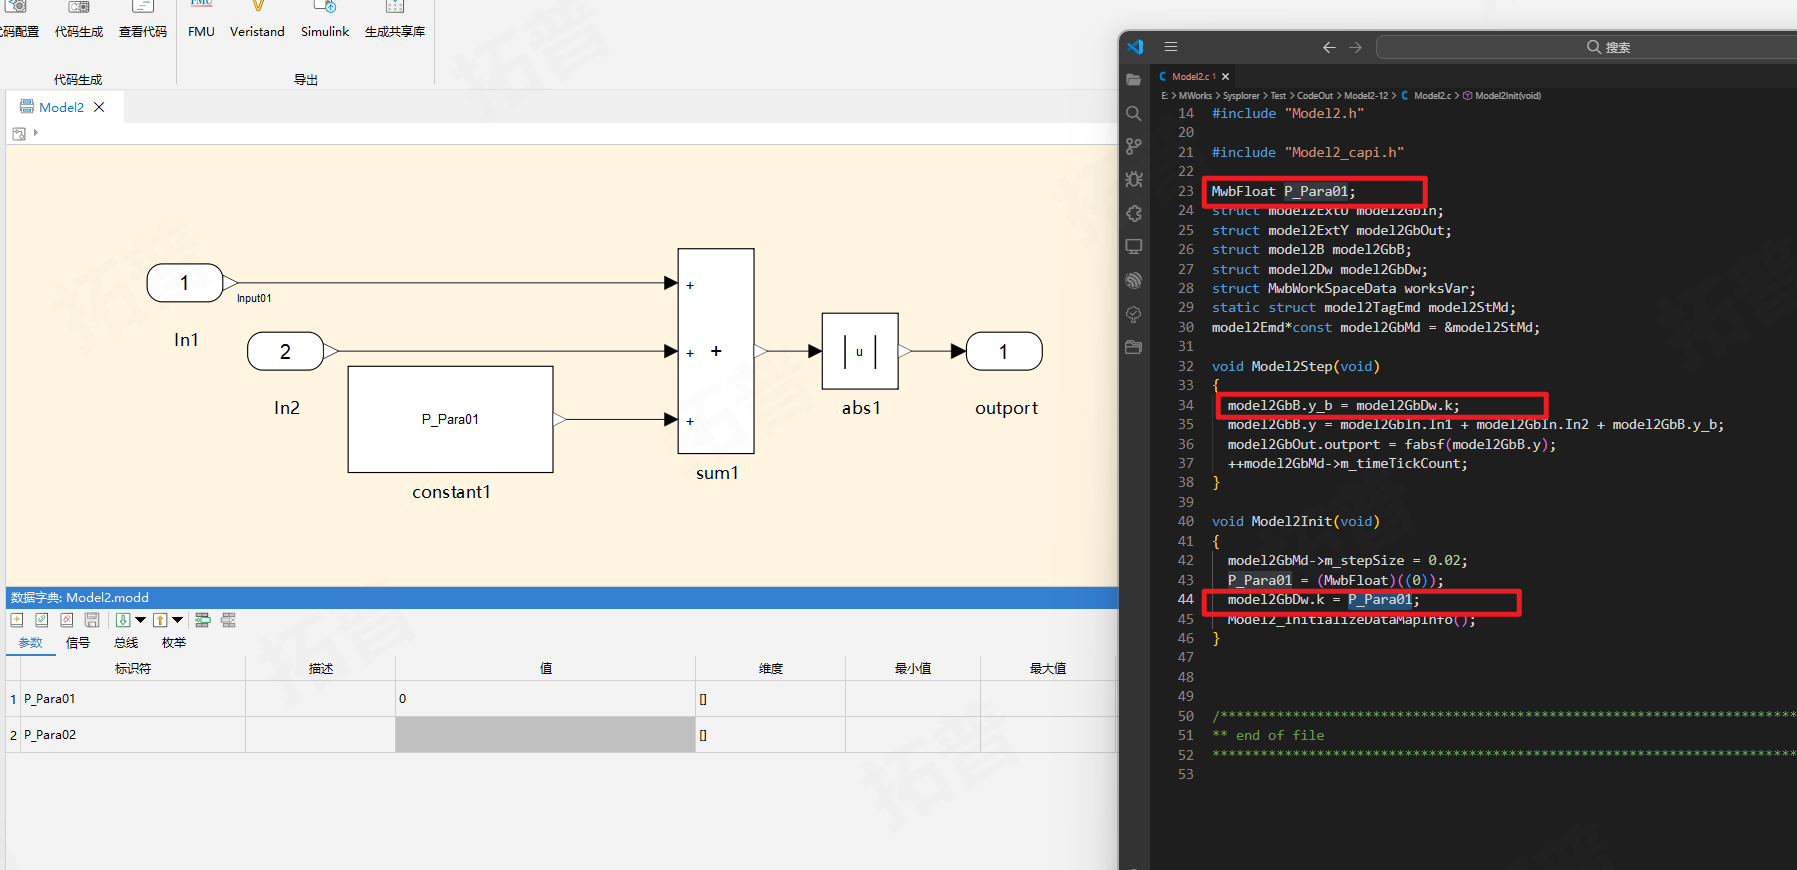Viewport: 1797px width, 870px height.
Task: Click 生成共享库 (generate shared library)
Action: (395, 20)
